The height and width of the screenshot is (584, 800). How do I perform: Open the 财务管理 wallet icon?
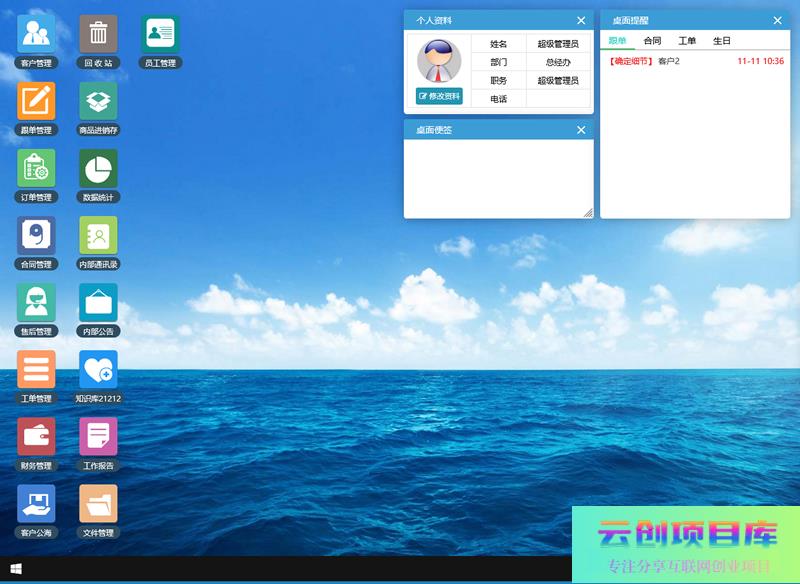(x=36, y=437)
